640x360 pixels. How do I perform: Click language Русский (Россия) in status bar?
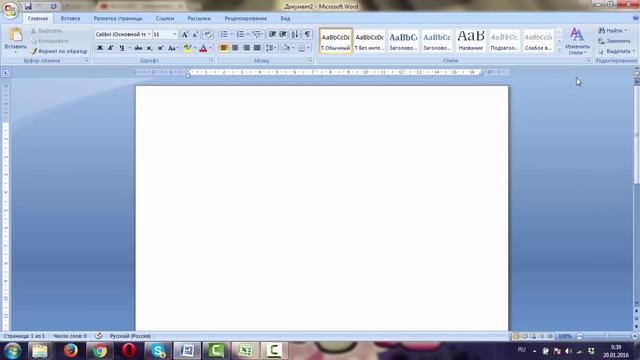pos(130,336)
